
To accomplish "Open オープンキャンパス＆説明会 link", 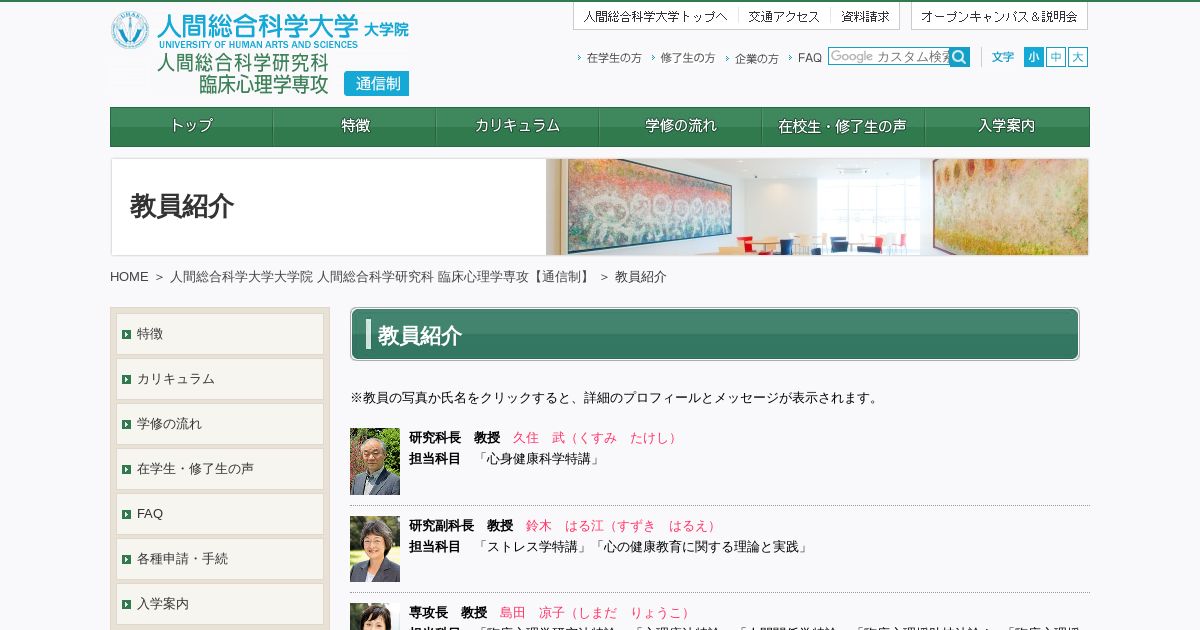I will 999,16.
